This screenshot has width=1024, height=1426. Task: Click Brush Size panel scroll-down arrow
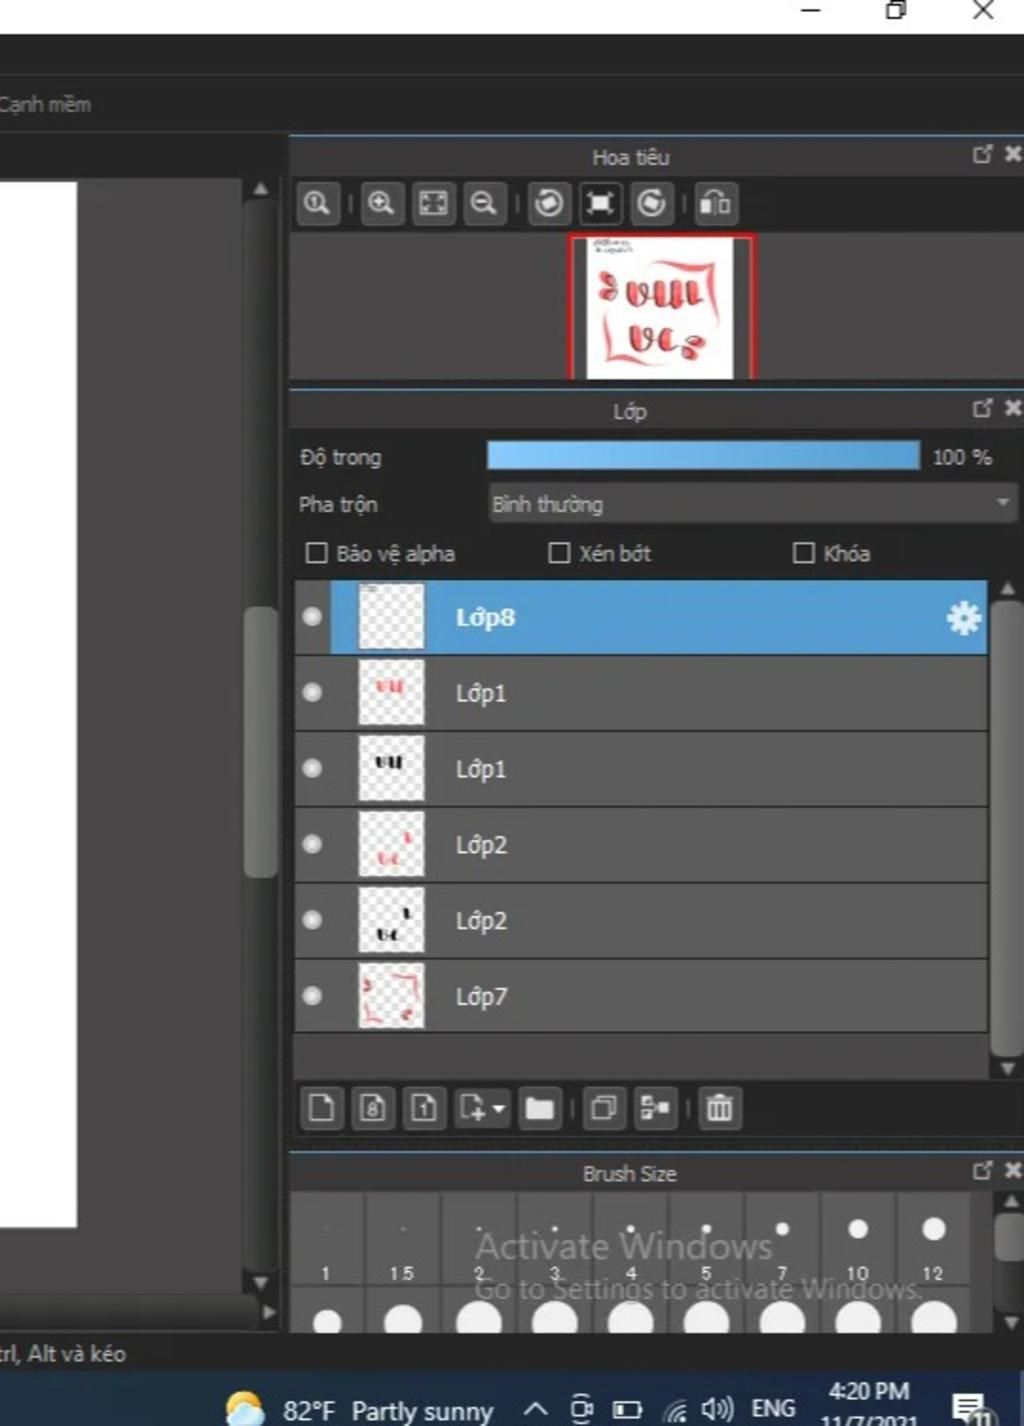coord(1011,1322)
